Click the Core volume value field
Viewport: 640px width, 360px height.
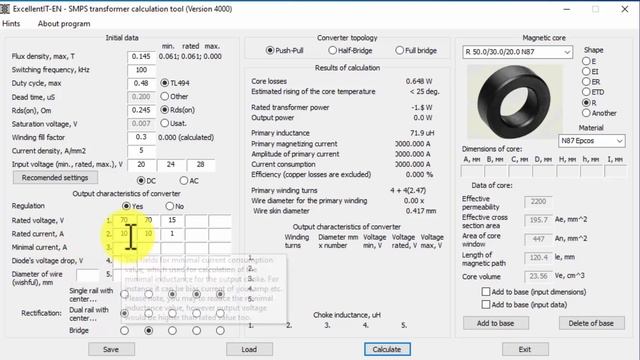pyautogui.click(x=538, y=276)
